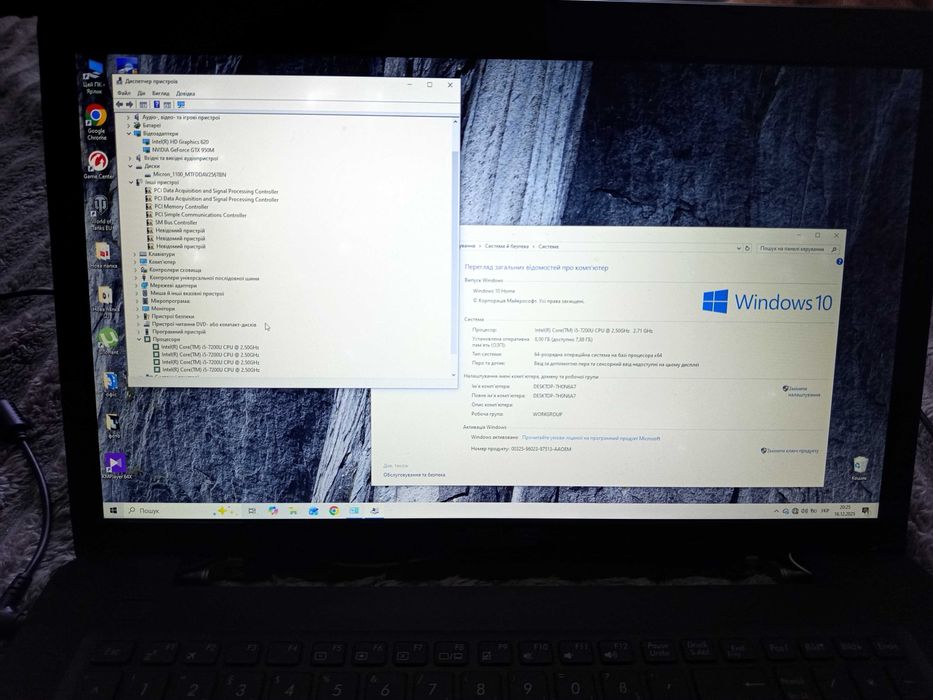This screenshot has height=700, width=933.
Task: Click the refresh button beside System address bar
Action: pyautogui.click(x=748, y=248)
